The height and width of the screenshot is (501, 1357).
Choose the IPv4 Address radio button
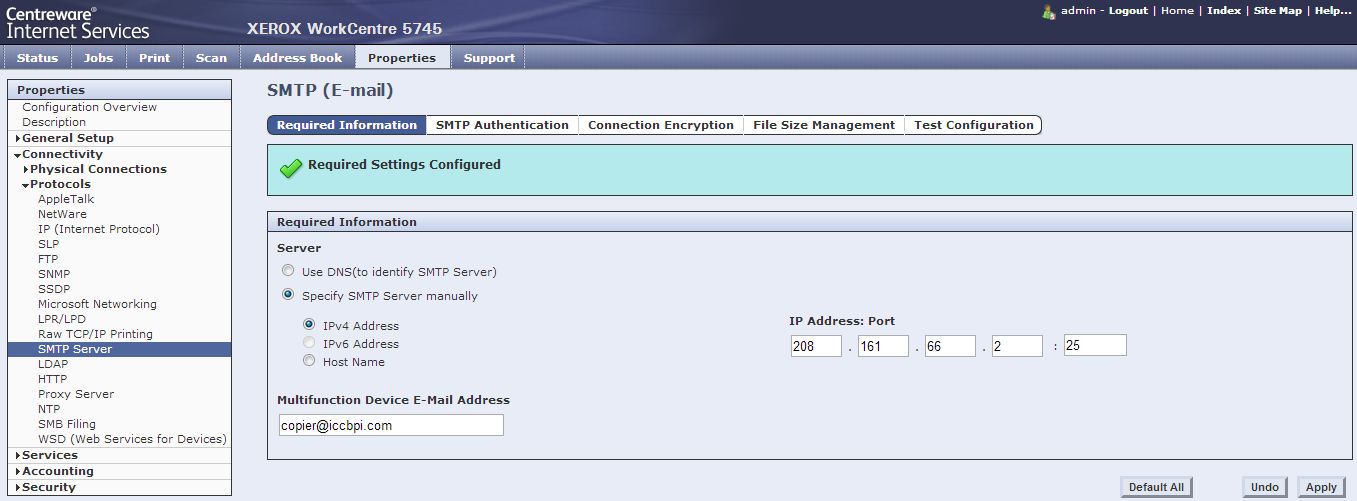point(309,324)
